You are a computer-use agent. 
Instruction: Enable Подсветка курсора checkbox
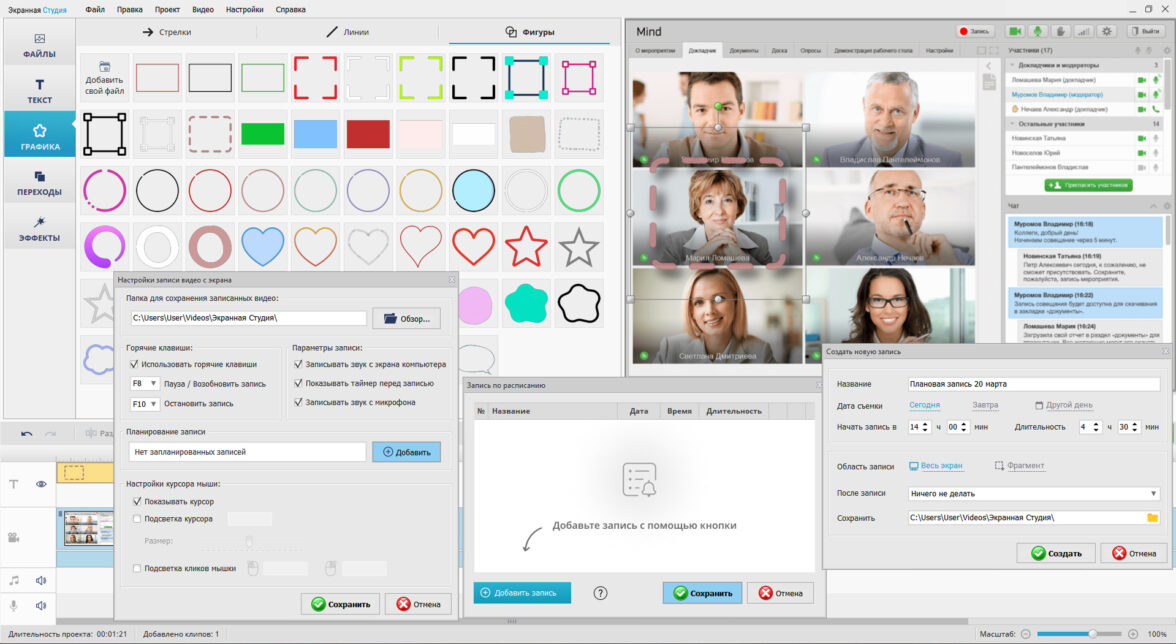click(x=136, y=519)
